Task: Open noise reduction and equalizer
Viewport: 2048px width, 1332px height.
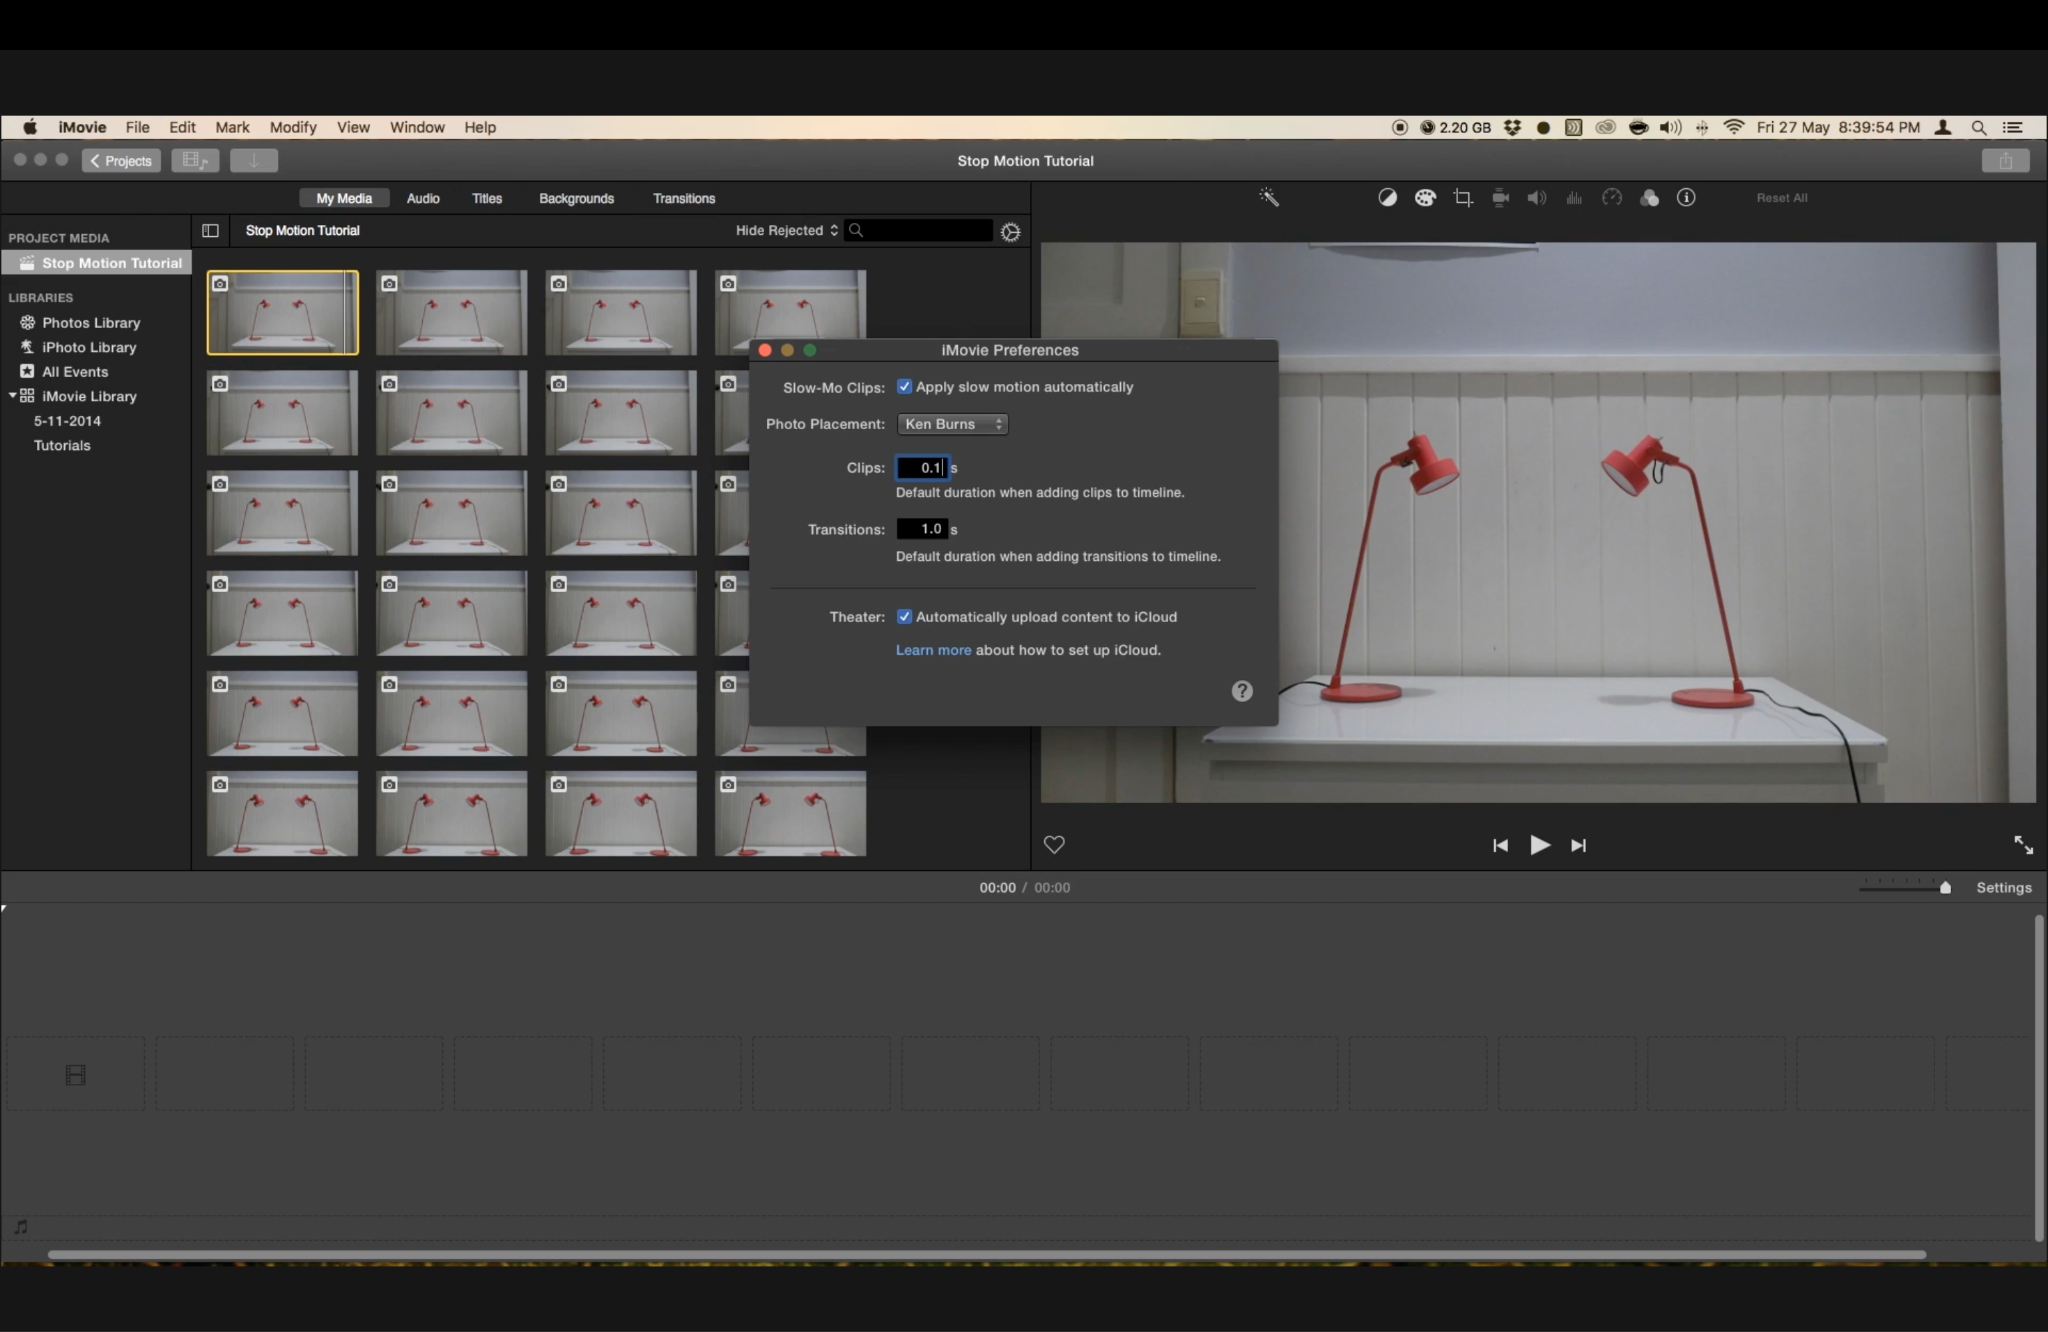Action: tap(1574, 197)
